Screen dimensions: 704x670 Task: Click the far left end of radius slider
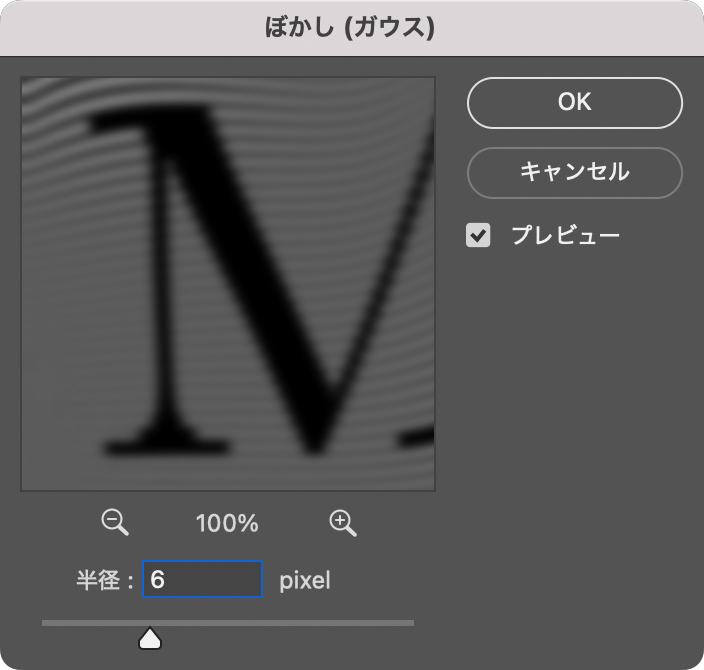point(45,623)
